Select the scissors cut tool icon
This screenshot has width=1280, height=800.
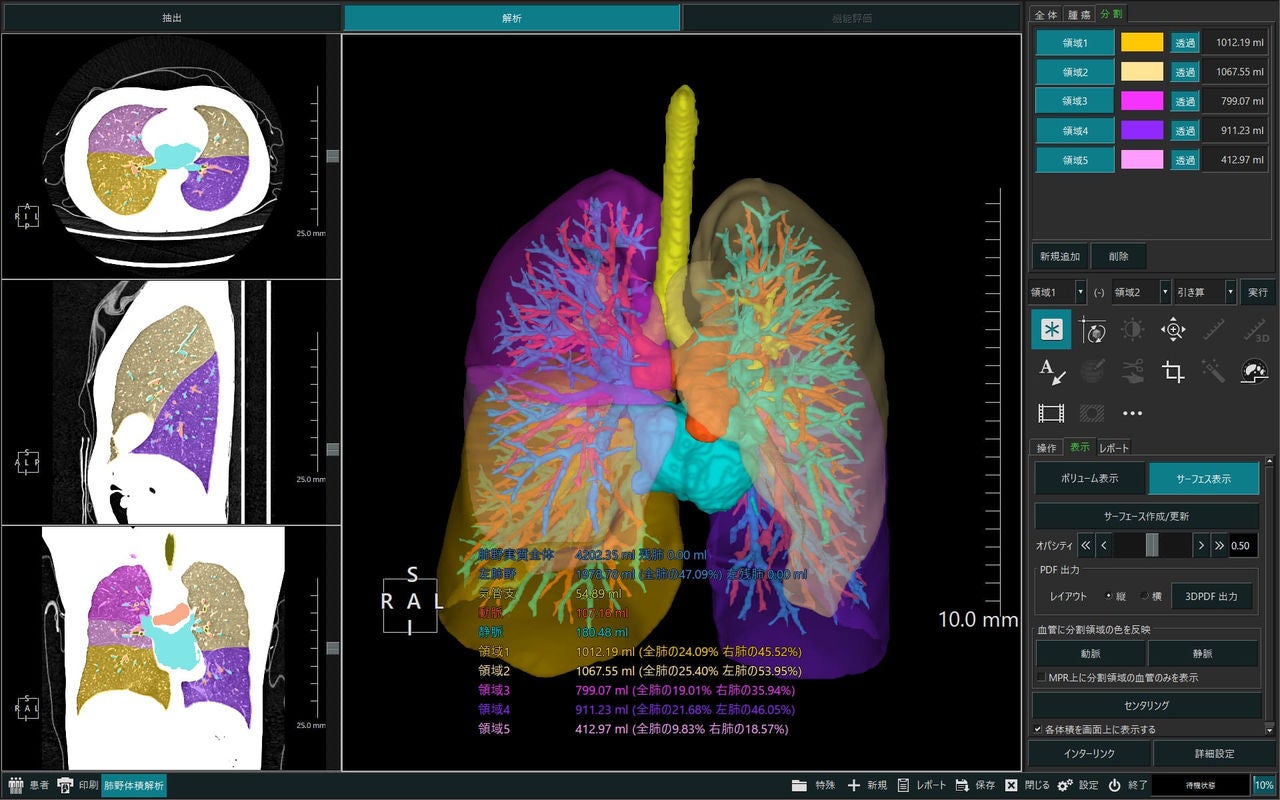click(1132, 371)
